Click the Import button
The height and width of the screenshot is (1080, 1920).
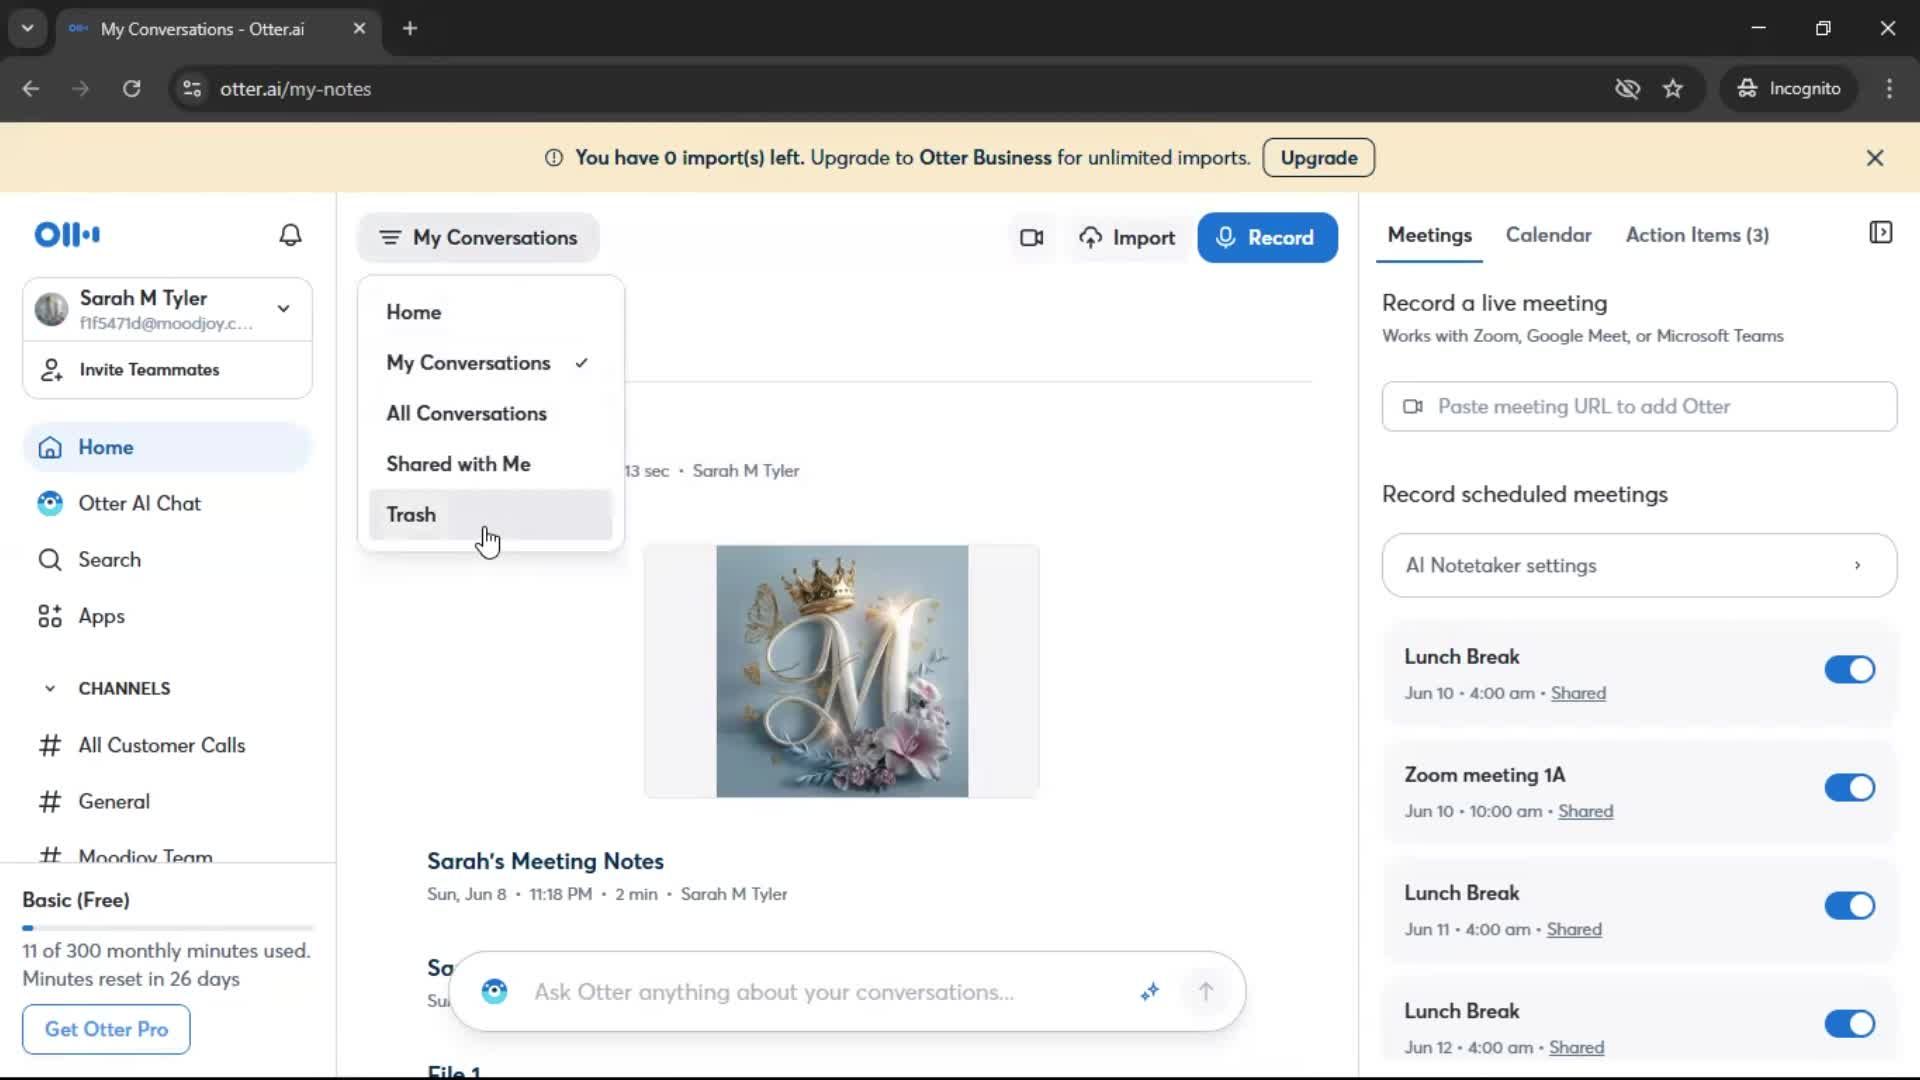coord(1127,238)
